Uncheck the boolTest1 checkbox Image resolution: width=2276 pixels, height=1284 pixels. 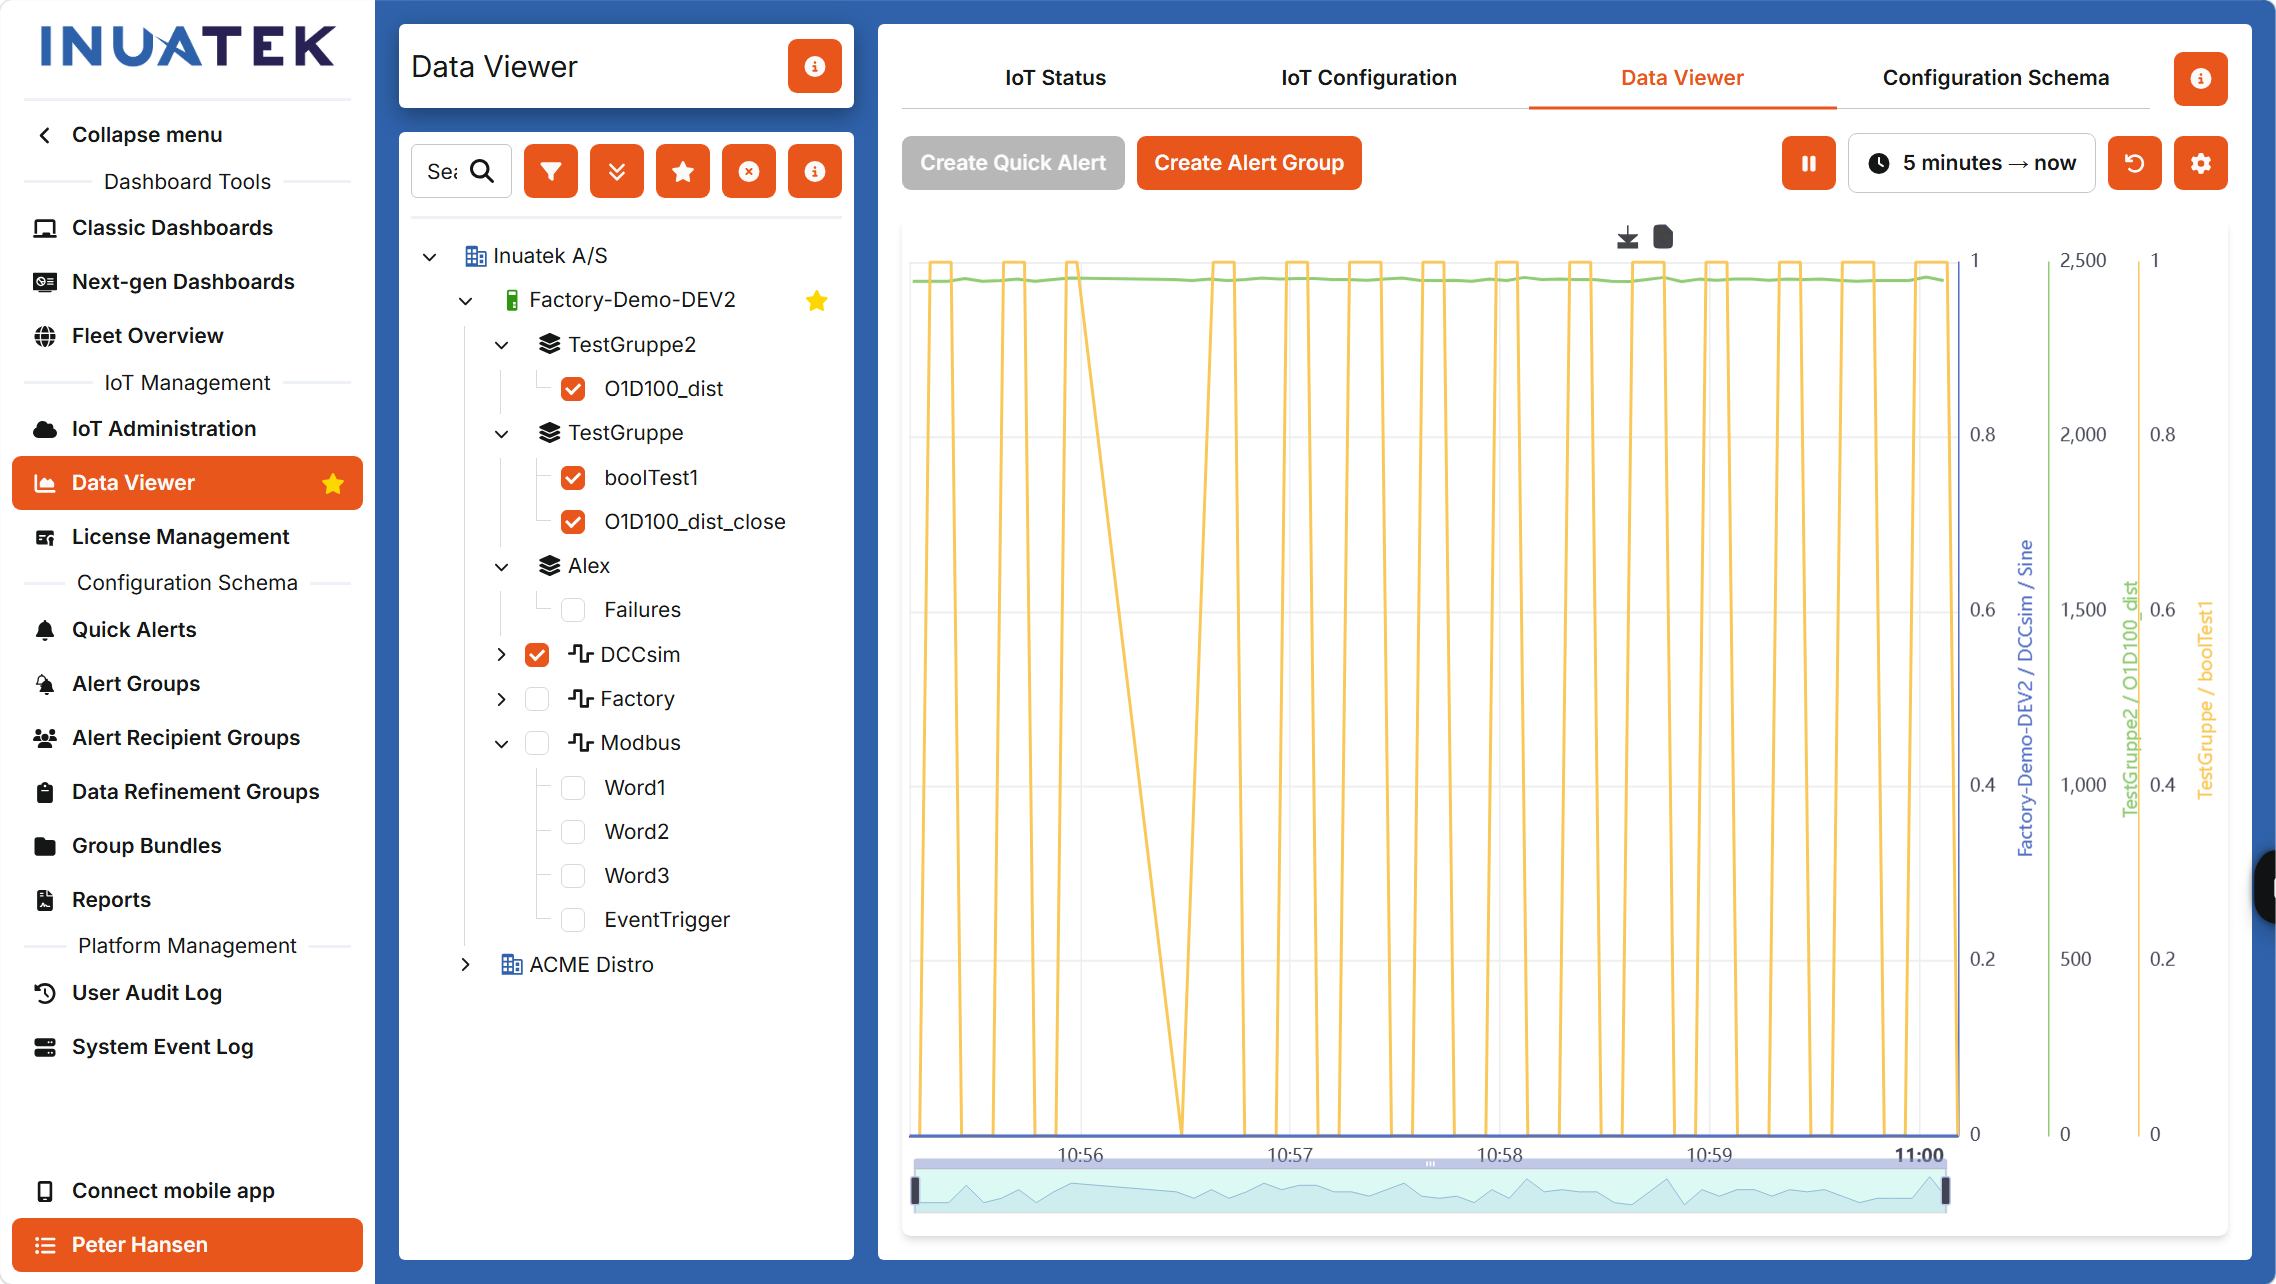point(573,478)
